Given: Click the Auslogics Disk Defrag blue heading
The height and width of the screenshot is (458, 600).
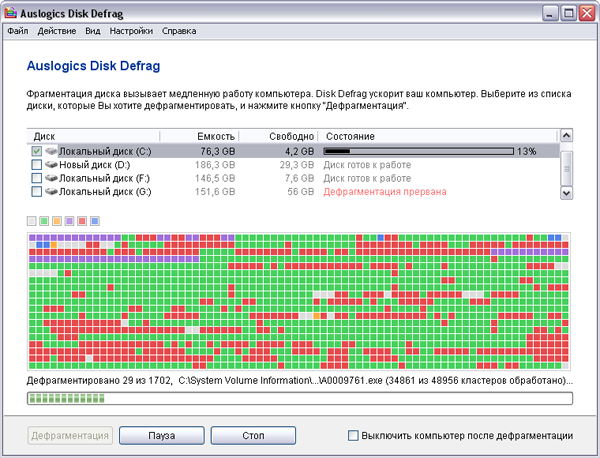Looking at the screenshot, I should point(93,66).
